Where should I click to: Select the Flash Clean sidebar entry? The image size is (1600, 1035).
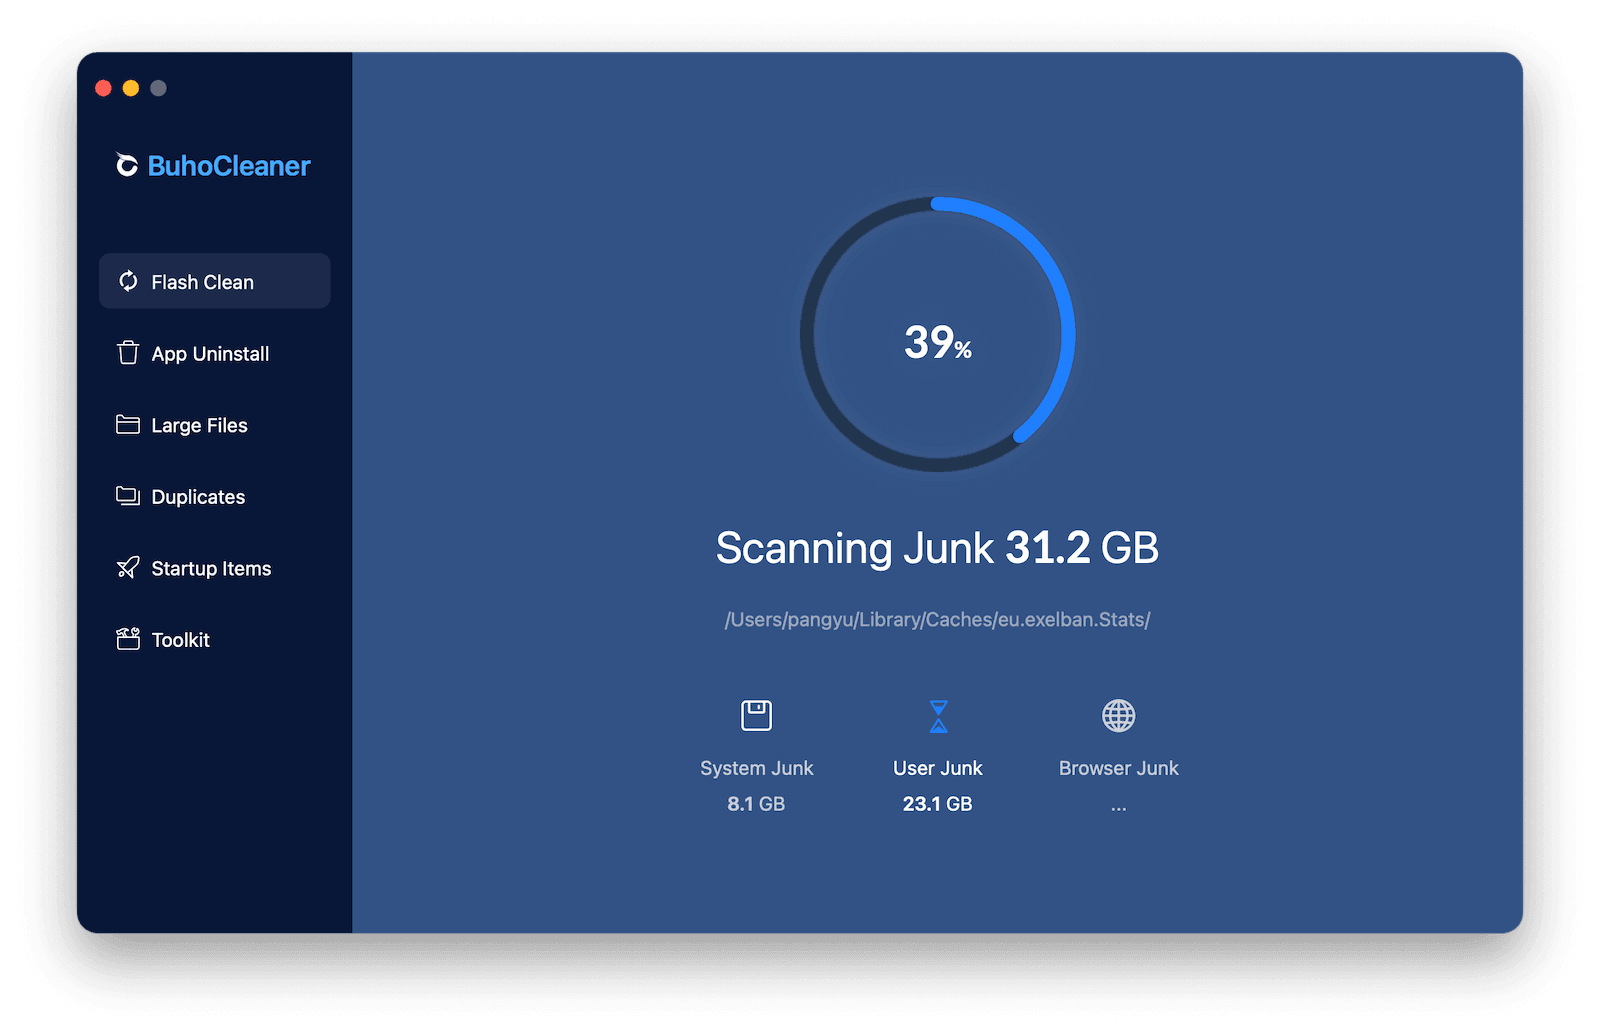click(203, 281)
